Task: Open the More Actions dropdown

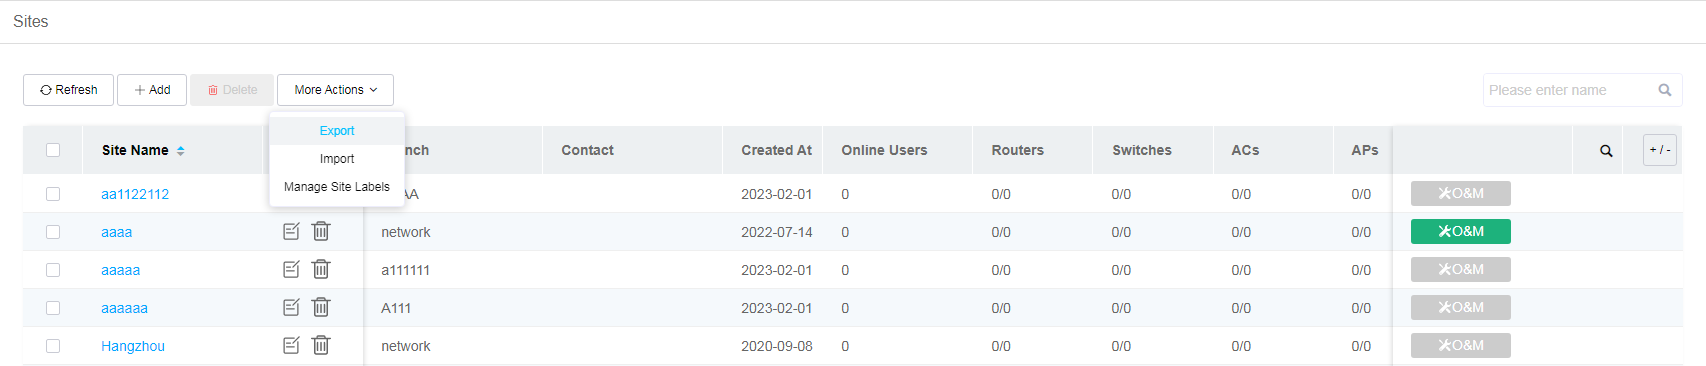Action: [x=335, y=90]
